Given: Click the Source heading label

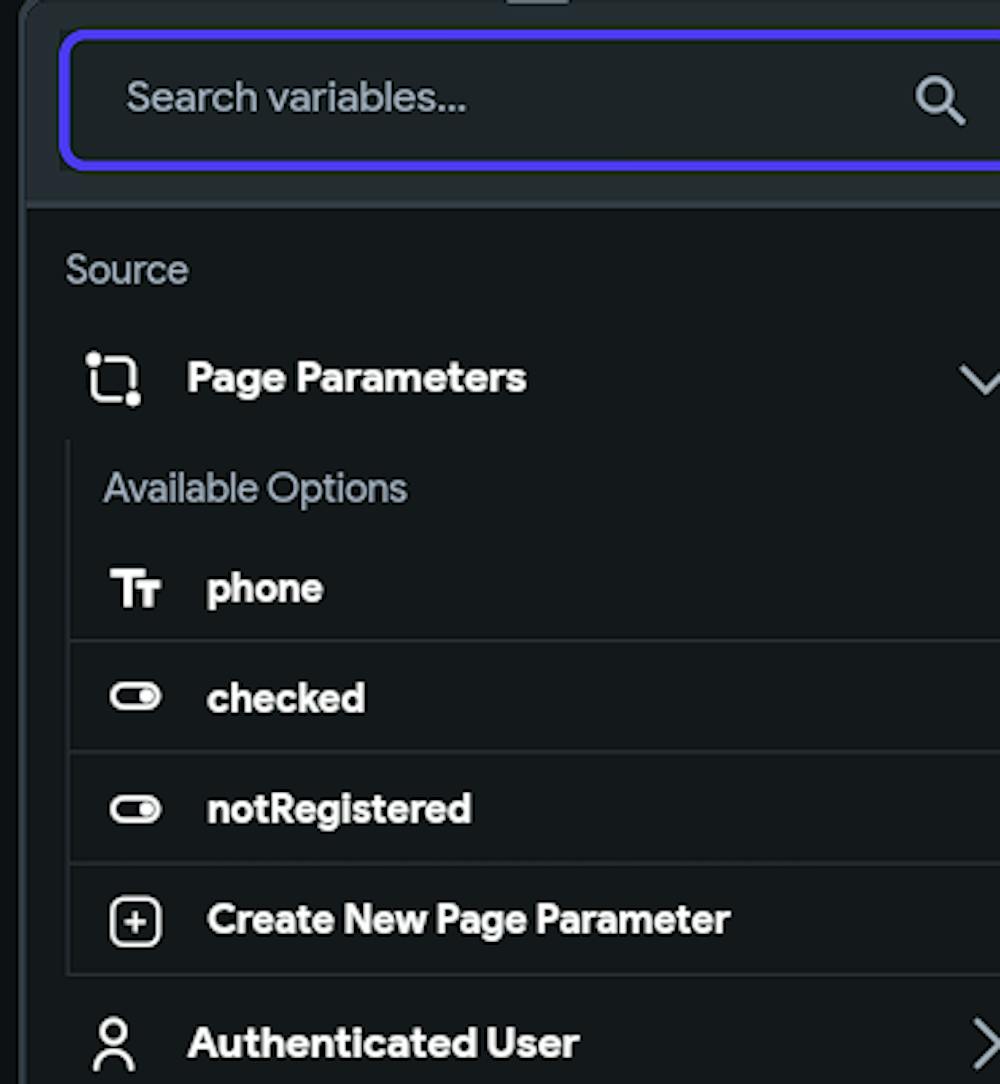Looking at the screenshot, I should tap(127, 270).
